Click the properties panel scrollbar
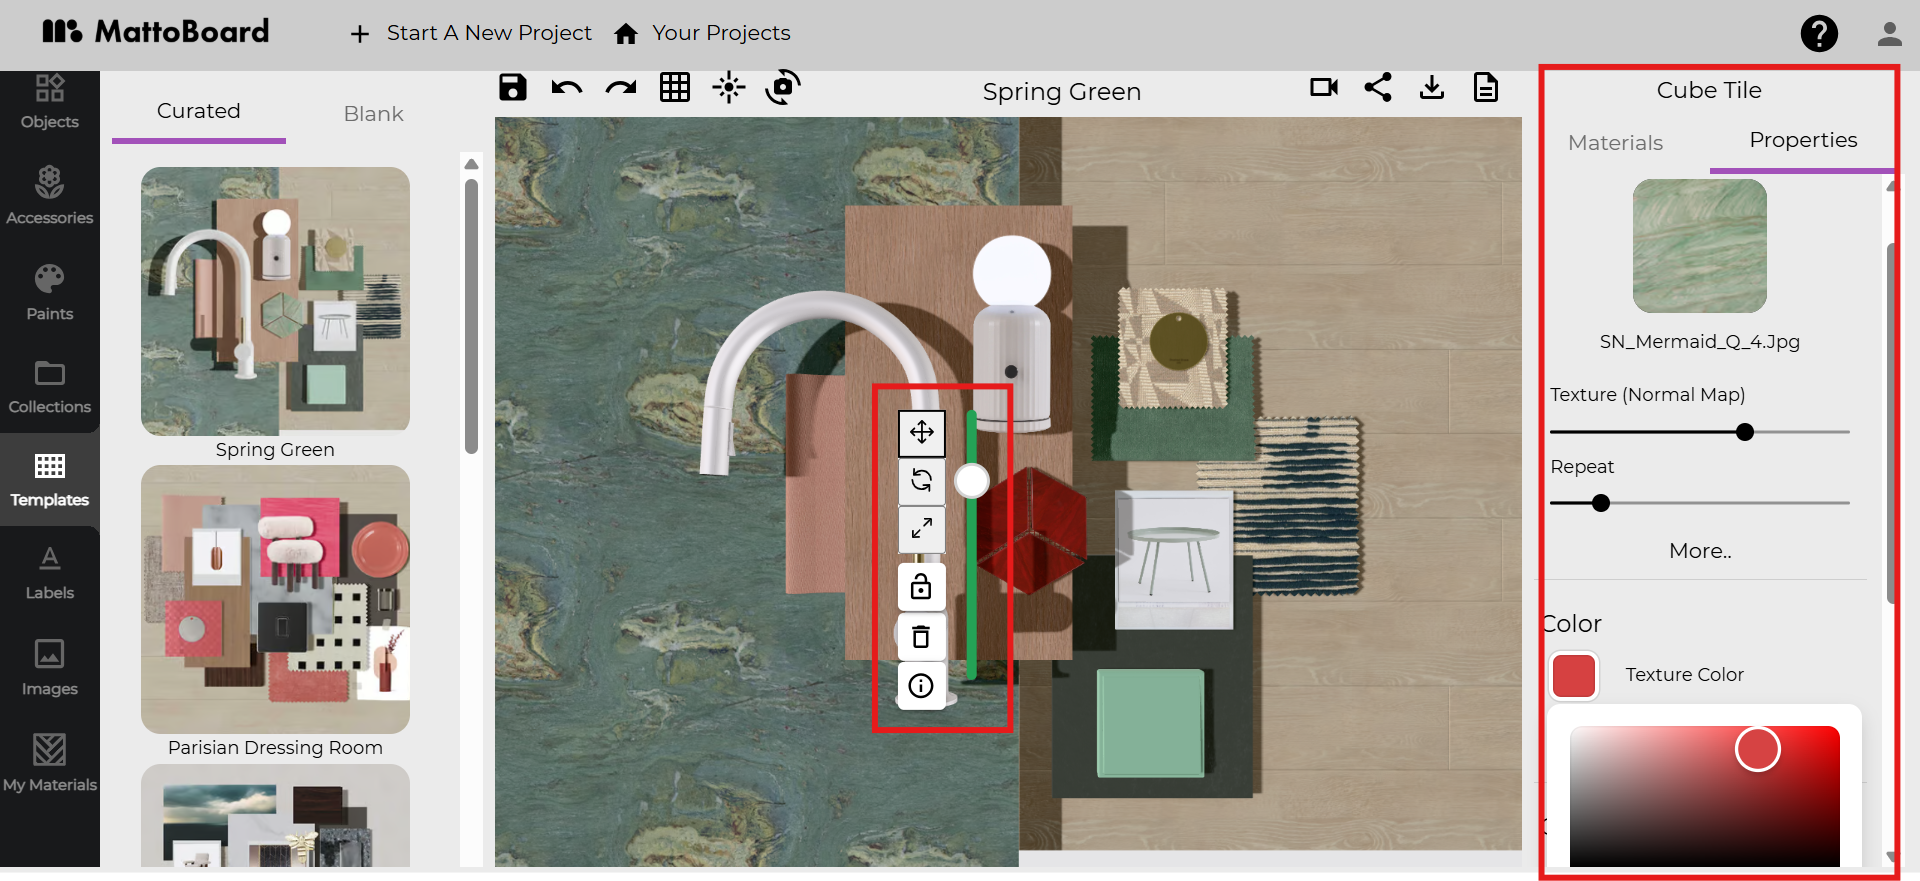Image resolution: width=1920 pixels, height=881 pixels. coord(1890,424)
